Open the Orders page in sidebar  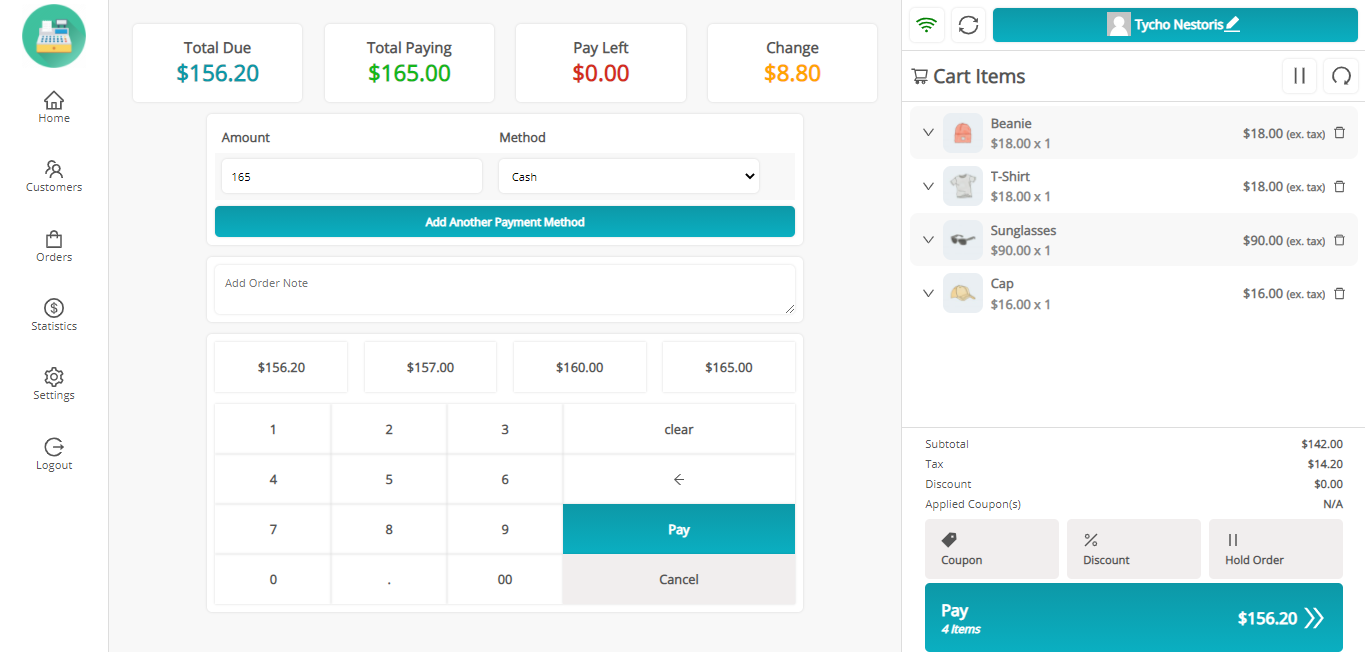[54, 246]
